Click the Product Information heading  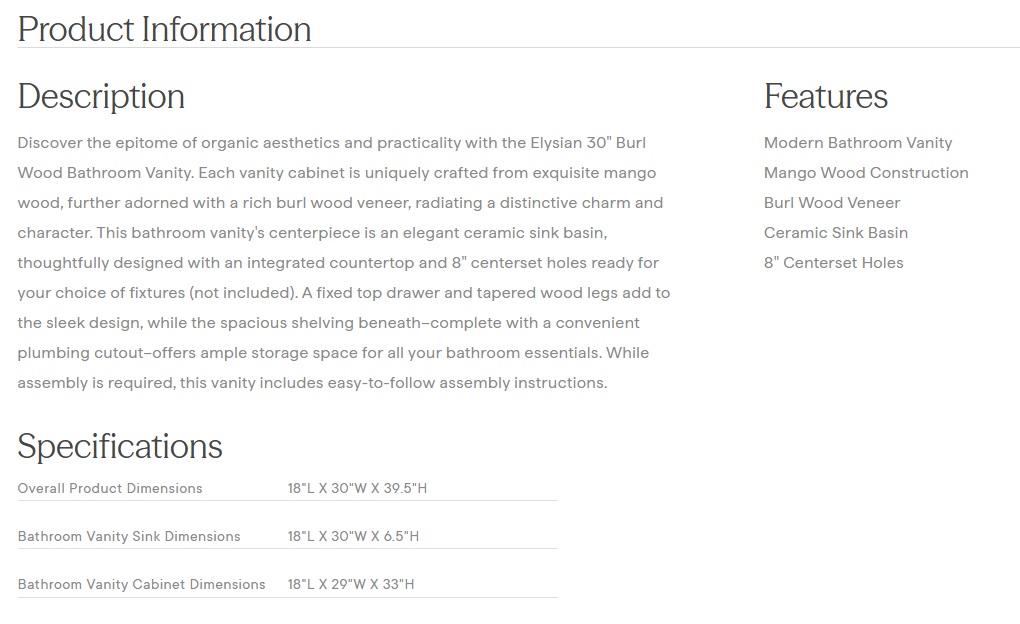[x=164, y=29]
